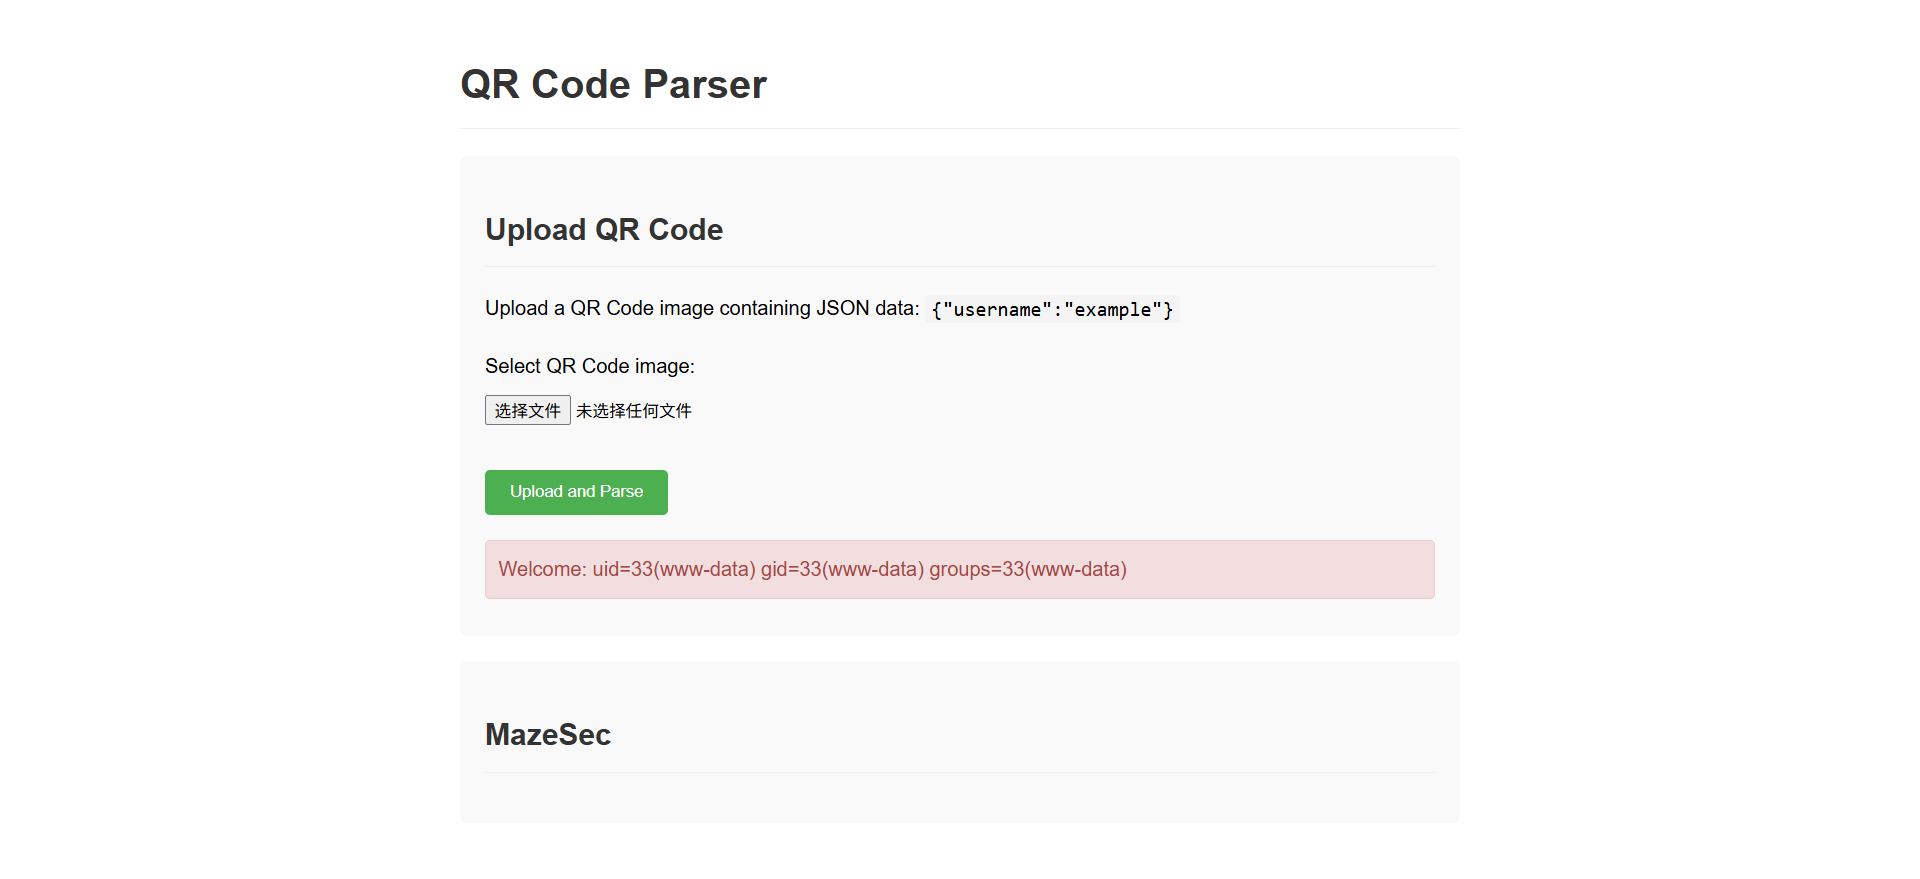This screenshot has height=879, width=1920.
Task: Click the word "JSON data:" in the instructions
Action: pos(867,308)
